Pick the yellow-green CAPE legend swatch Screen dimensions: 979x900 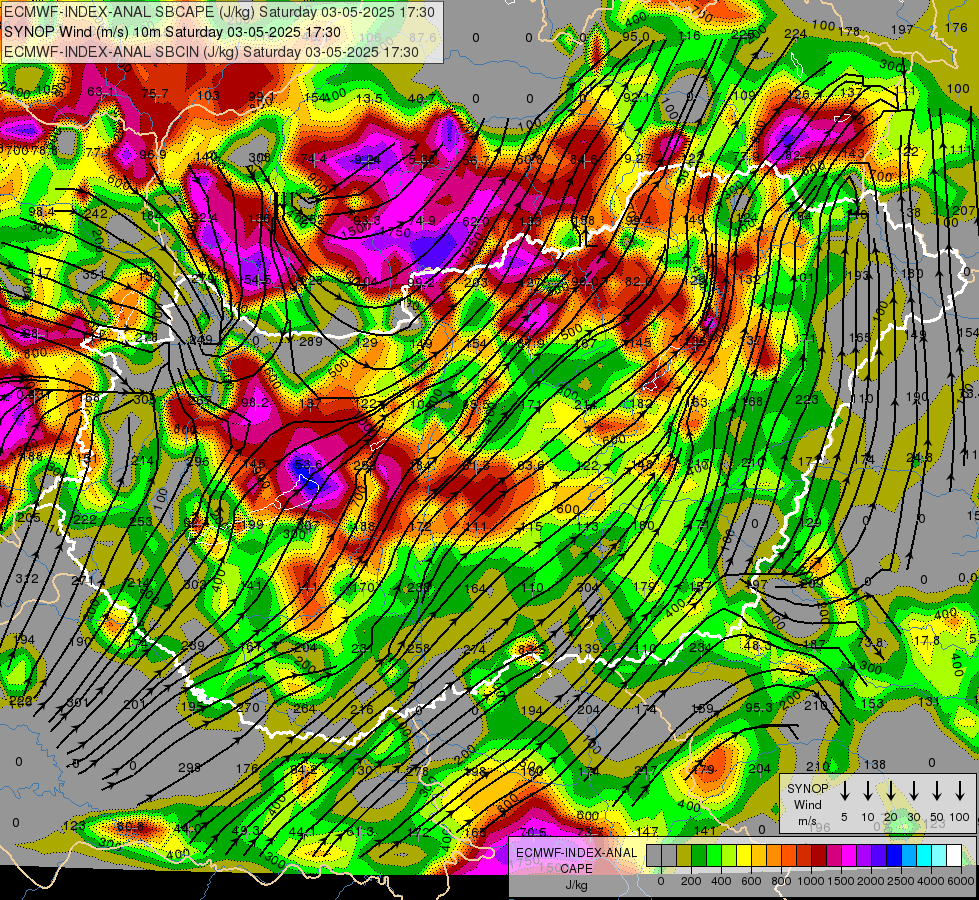tap(729, 855)
